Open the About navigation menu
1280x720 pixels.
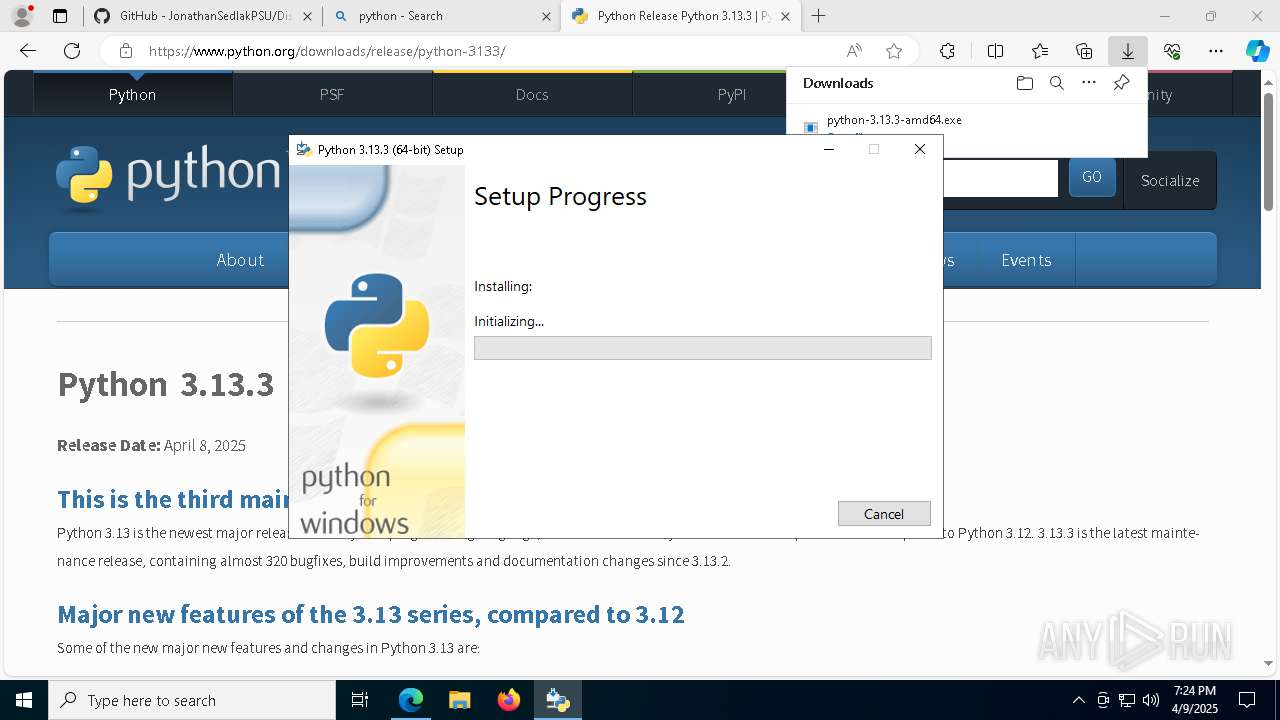[240, 260]
